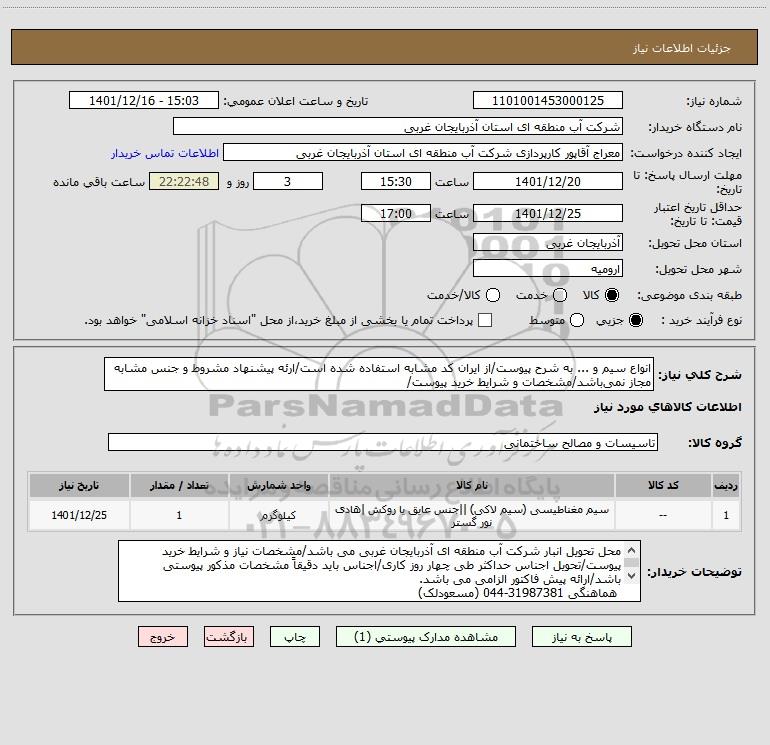The height and width of the screenshot is (745, 770).
Task: Click the request creator field معراج آقاپور
Action: [423, 153]
